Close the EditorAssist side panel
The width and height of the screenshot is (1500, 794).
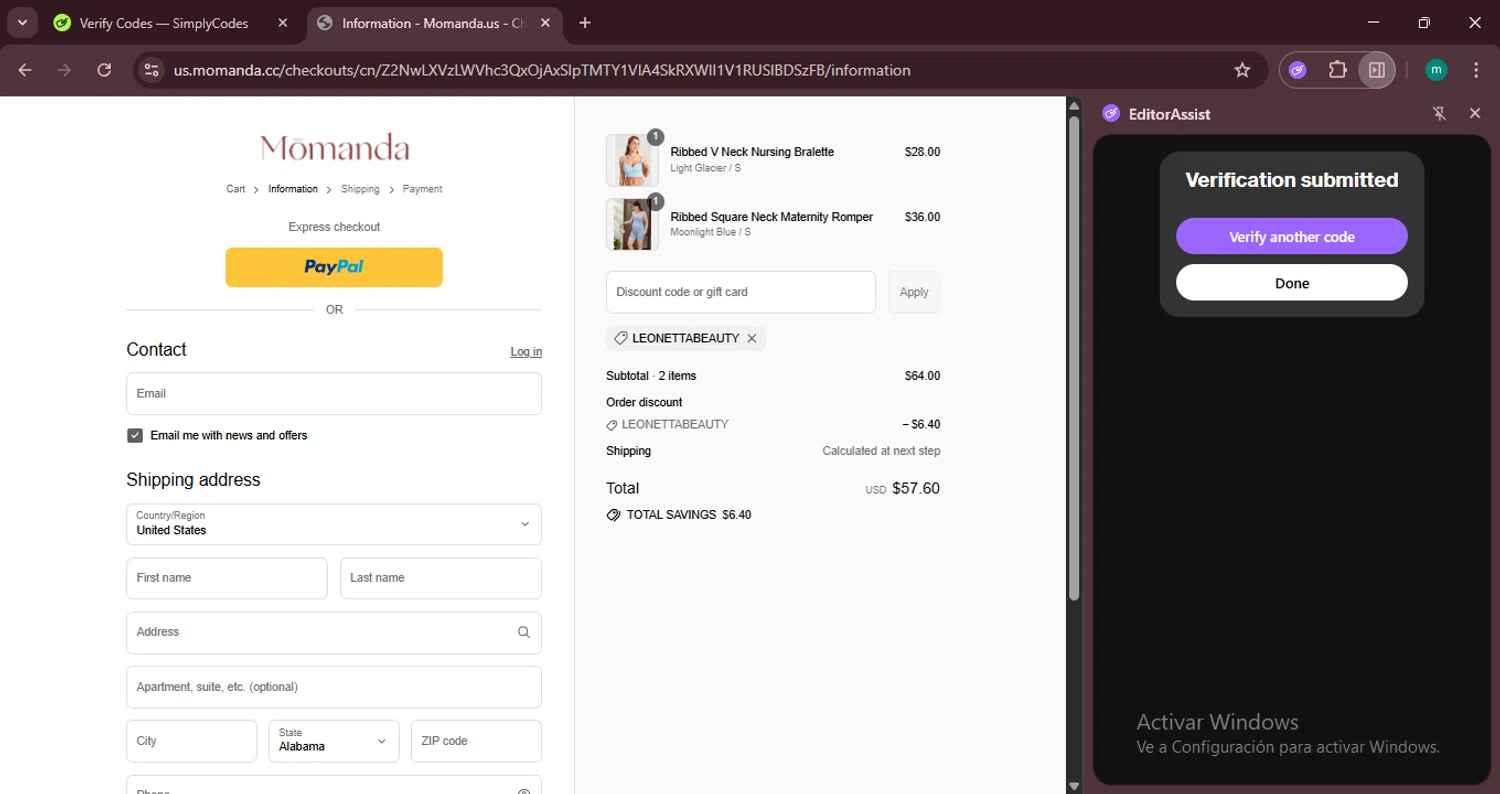click(x=1475, y=114)
